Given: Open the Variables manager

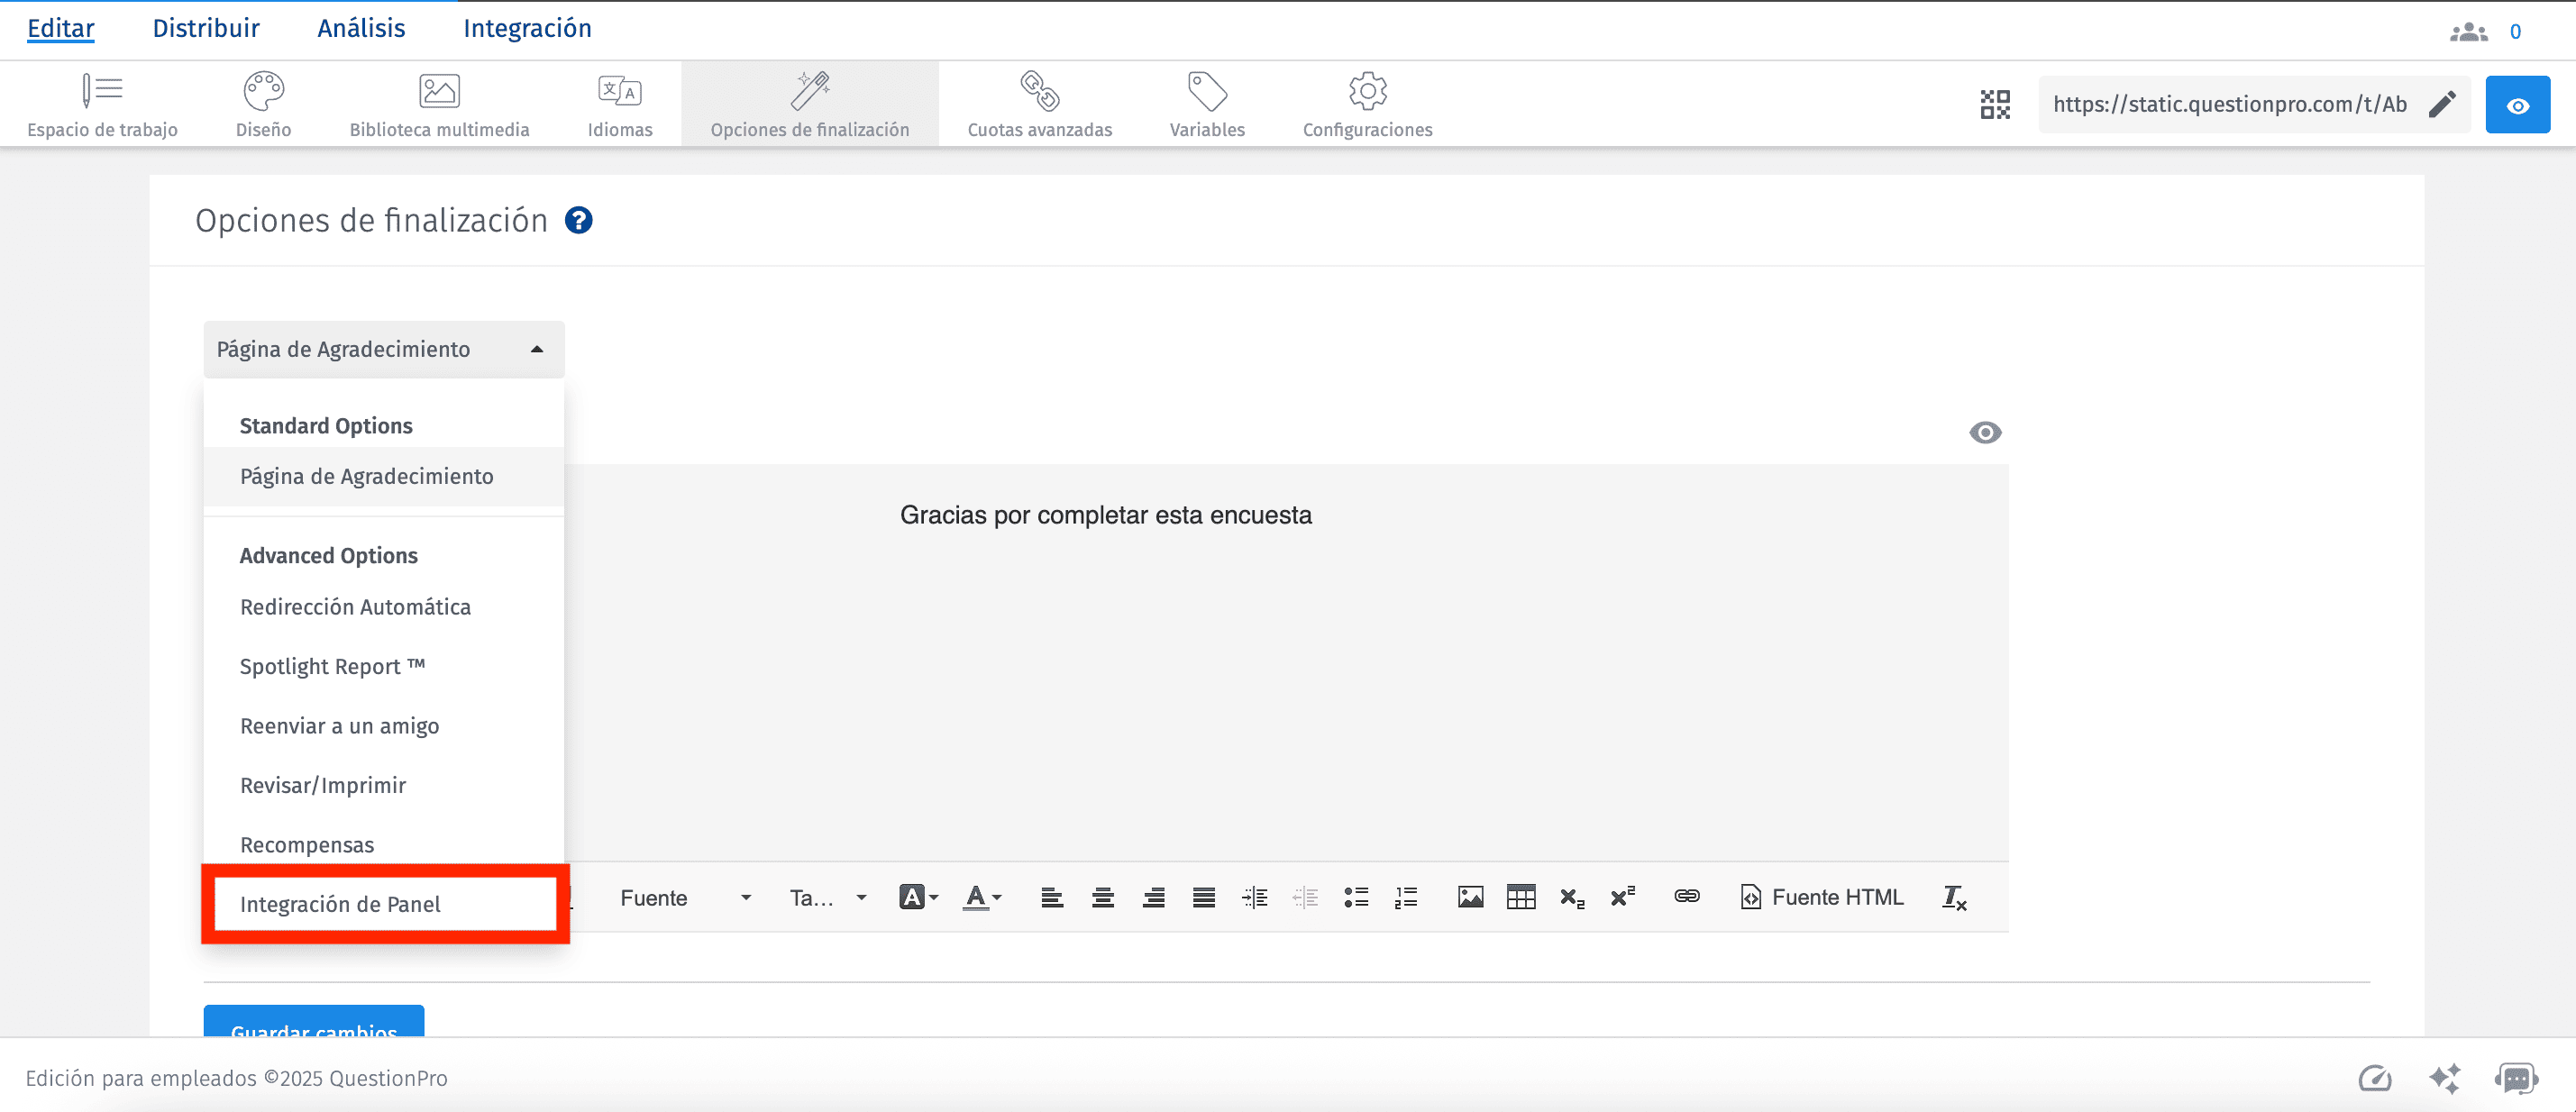Looking at the screenshot, I should click(1207, 103).
